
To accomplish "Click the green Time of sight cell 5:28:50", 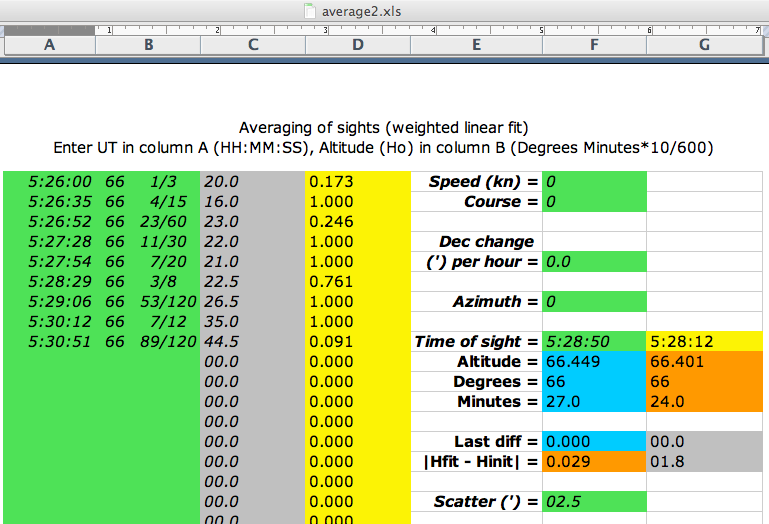I will (x=593, y=342).
